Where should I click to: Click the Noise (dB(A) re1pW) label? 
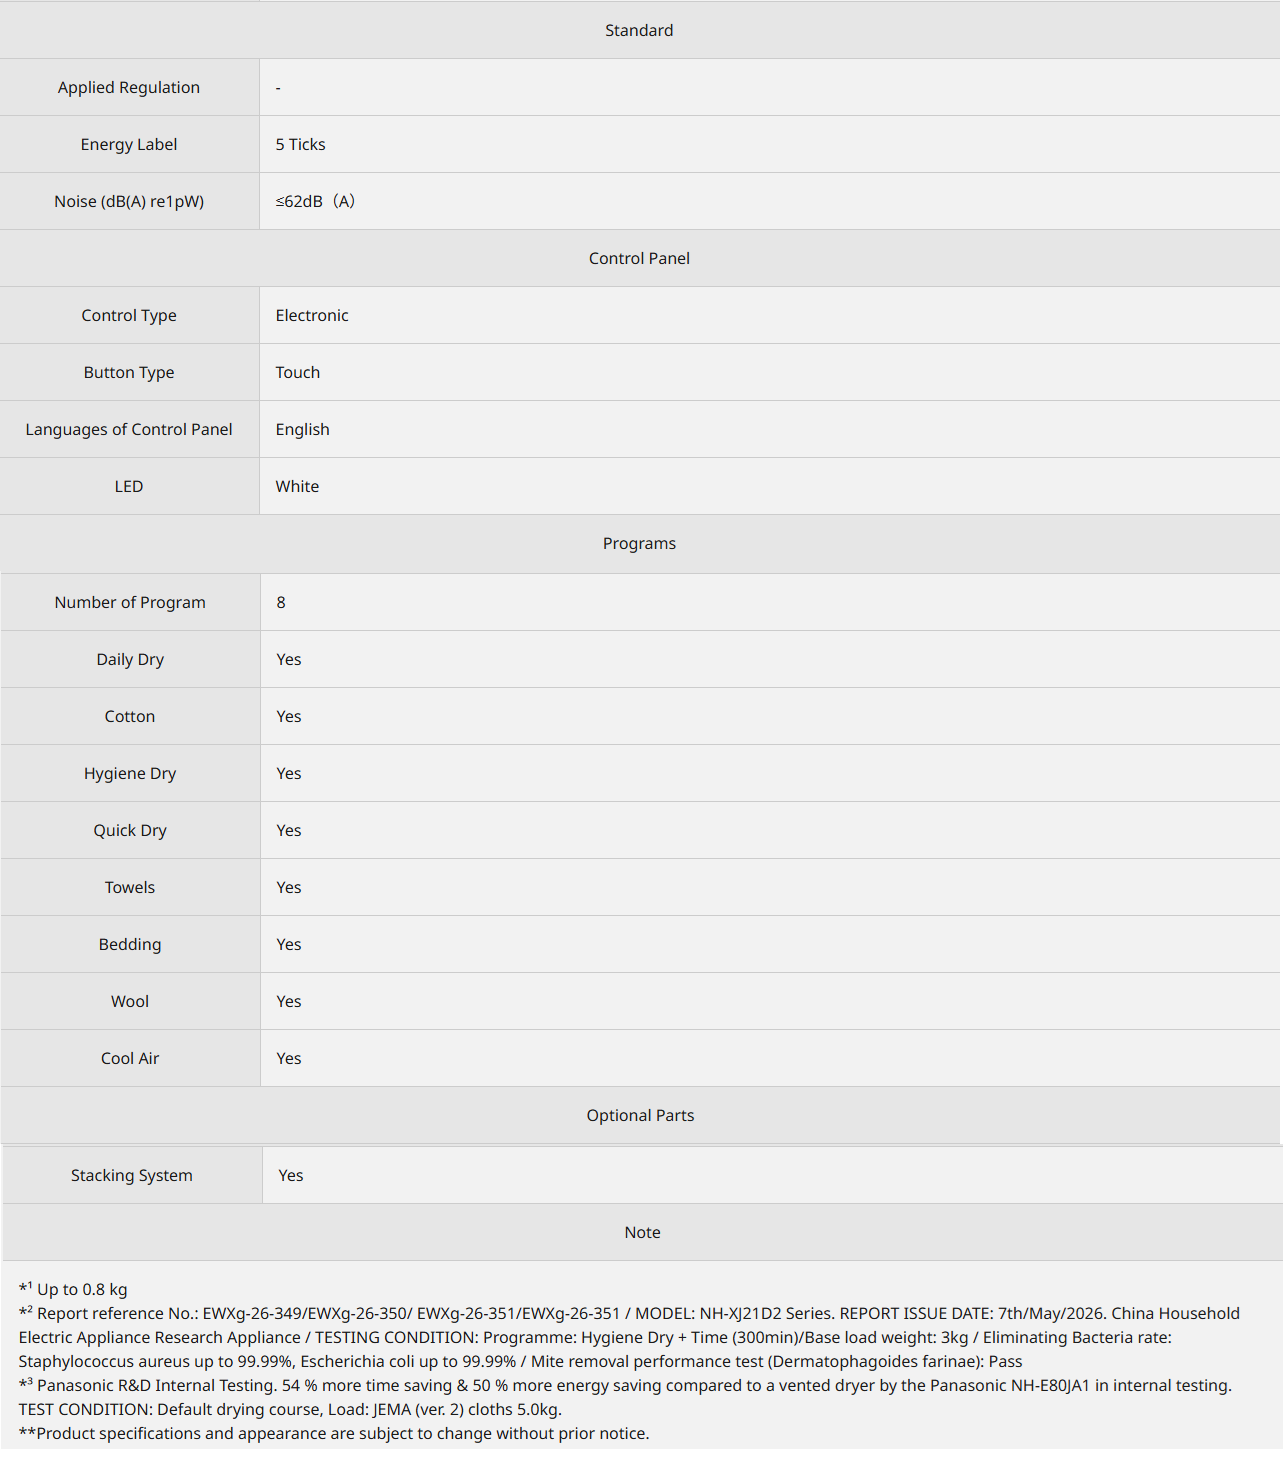click(x=129, y=201)
